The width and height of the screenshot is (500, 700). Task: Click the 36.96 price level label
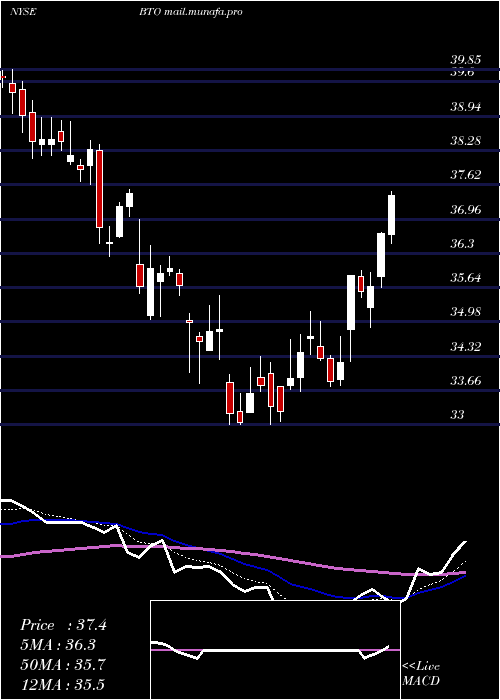465,209
